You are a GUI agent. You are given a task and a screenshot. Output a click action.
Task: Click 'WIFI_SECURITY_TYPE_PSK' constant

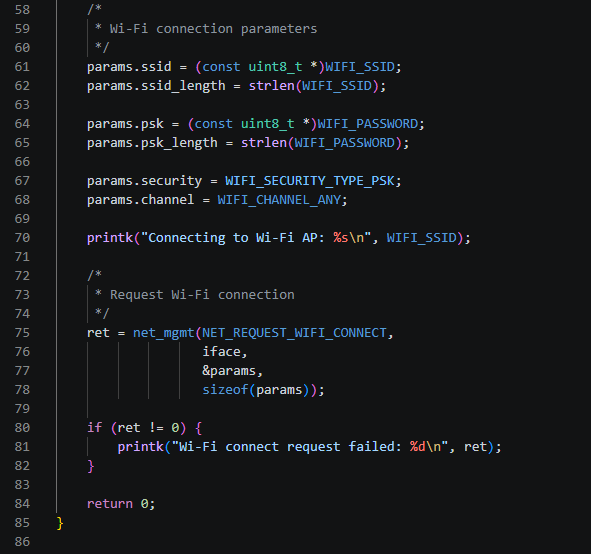[x=310, y=181]
